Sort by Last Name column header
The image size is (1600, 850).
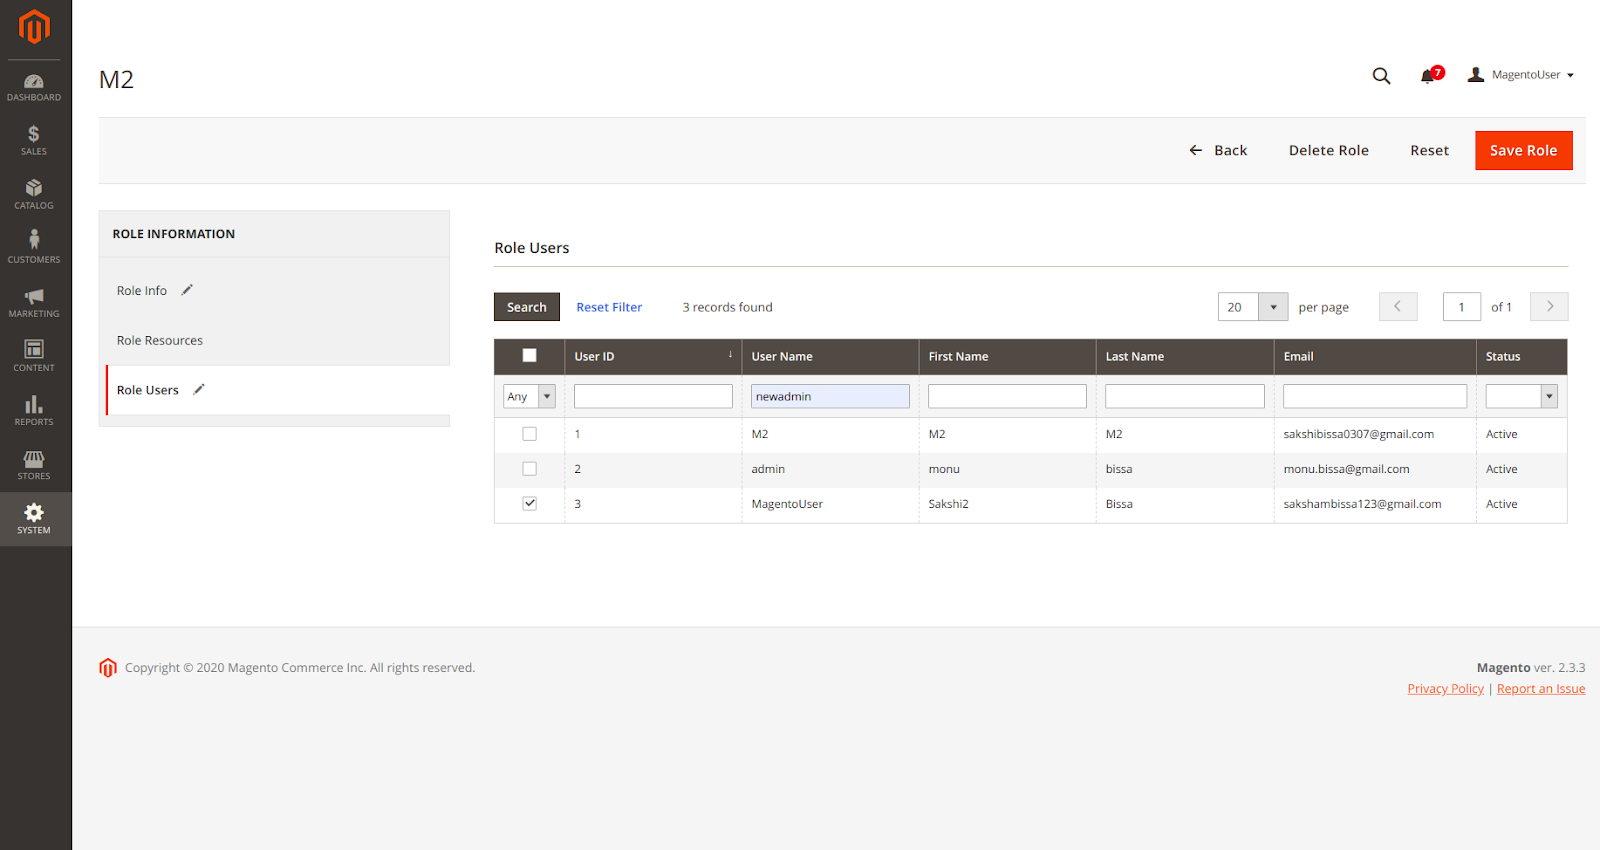click(1185, 356)
